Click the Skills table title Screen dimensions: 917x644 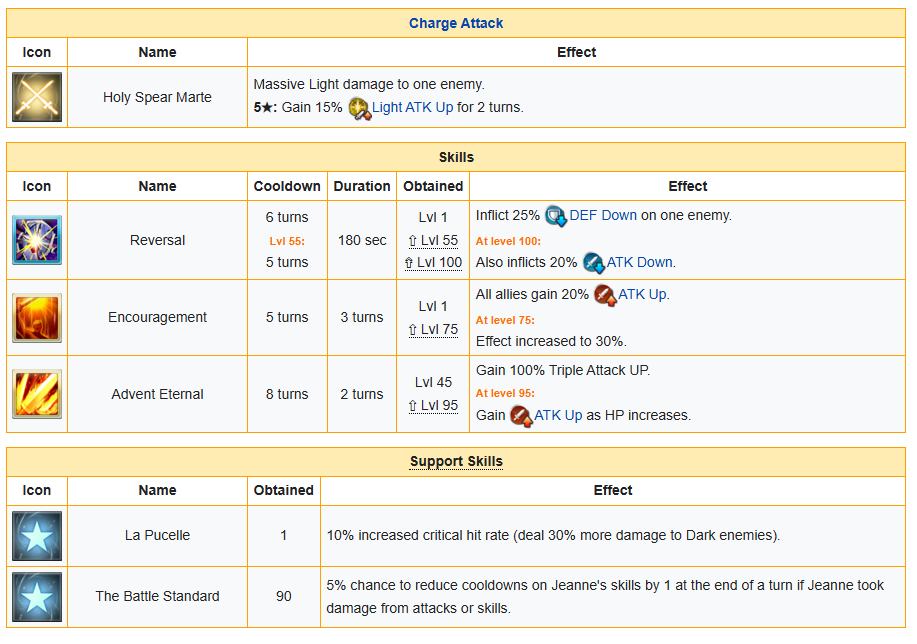click(456, 157)
